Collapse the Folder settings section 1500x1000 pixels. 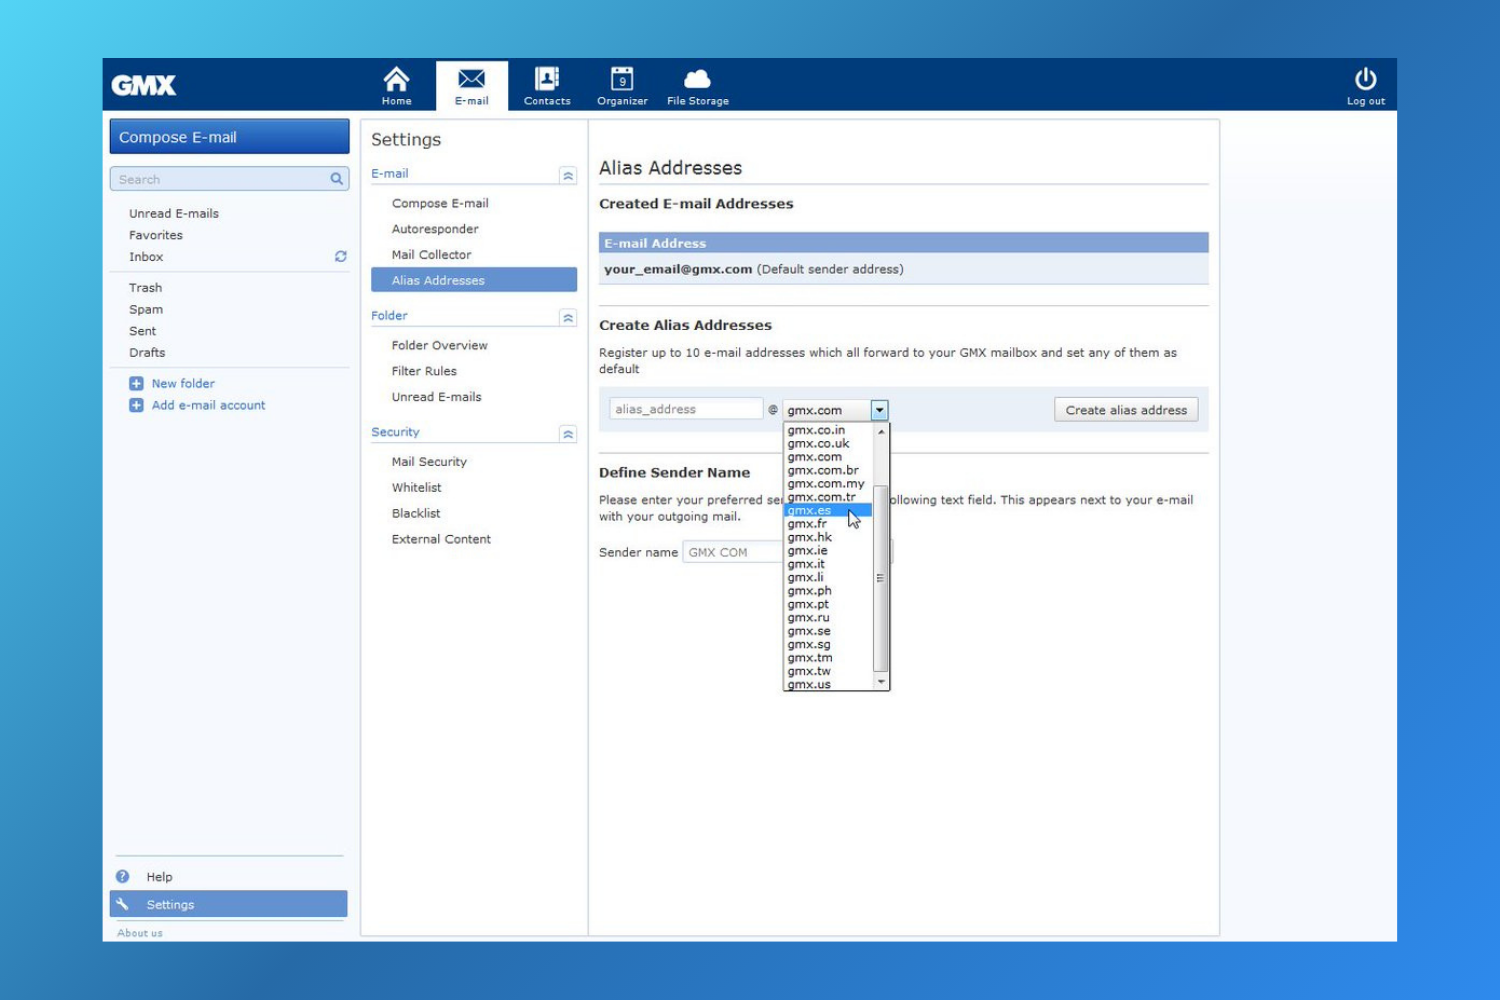(568, 318)
